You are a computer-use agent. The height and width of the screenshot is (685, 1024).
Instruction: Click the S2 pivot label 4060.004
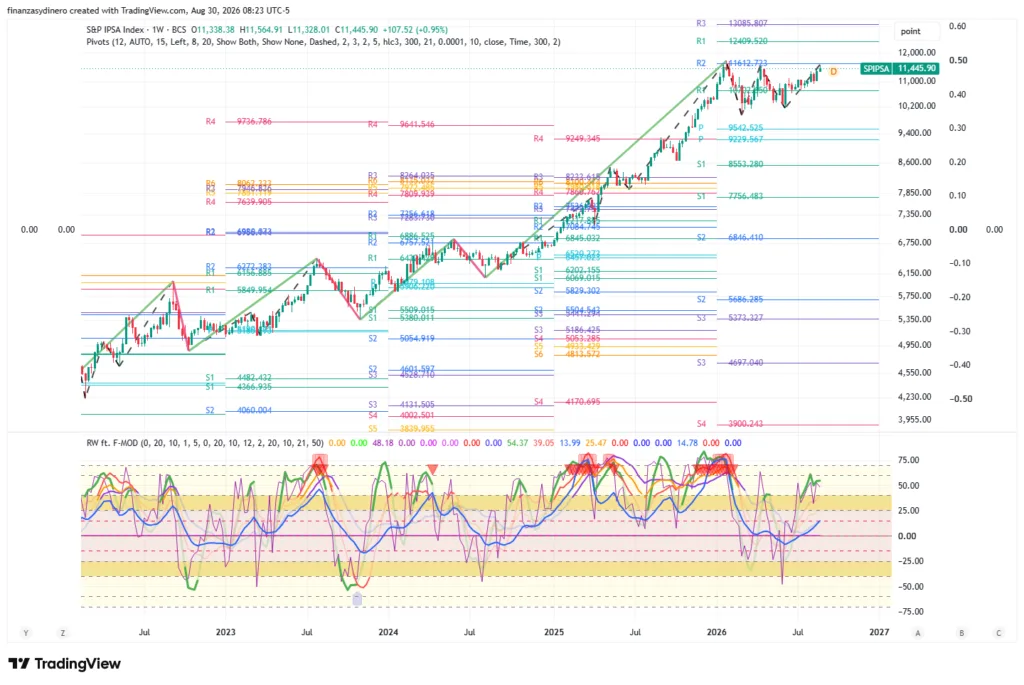254,410
